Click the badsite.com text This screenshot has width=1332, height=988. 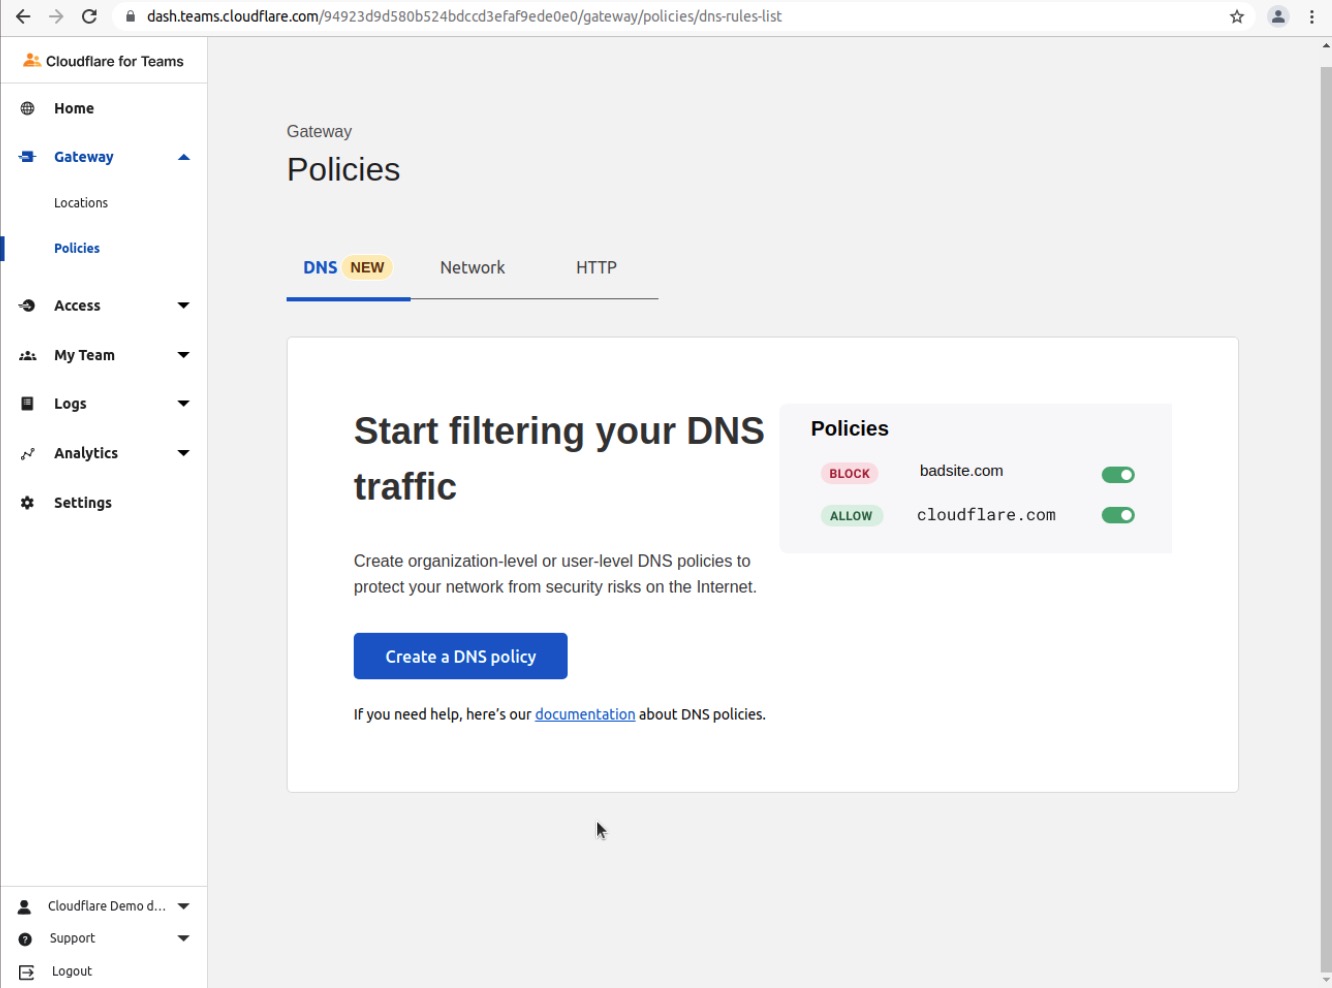pos(961,471)
